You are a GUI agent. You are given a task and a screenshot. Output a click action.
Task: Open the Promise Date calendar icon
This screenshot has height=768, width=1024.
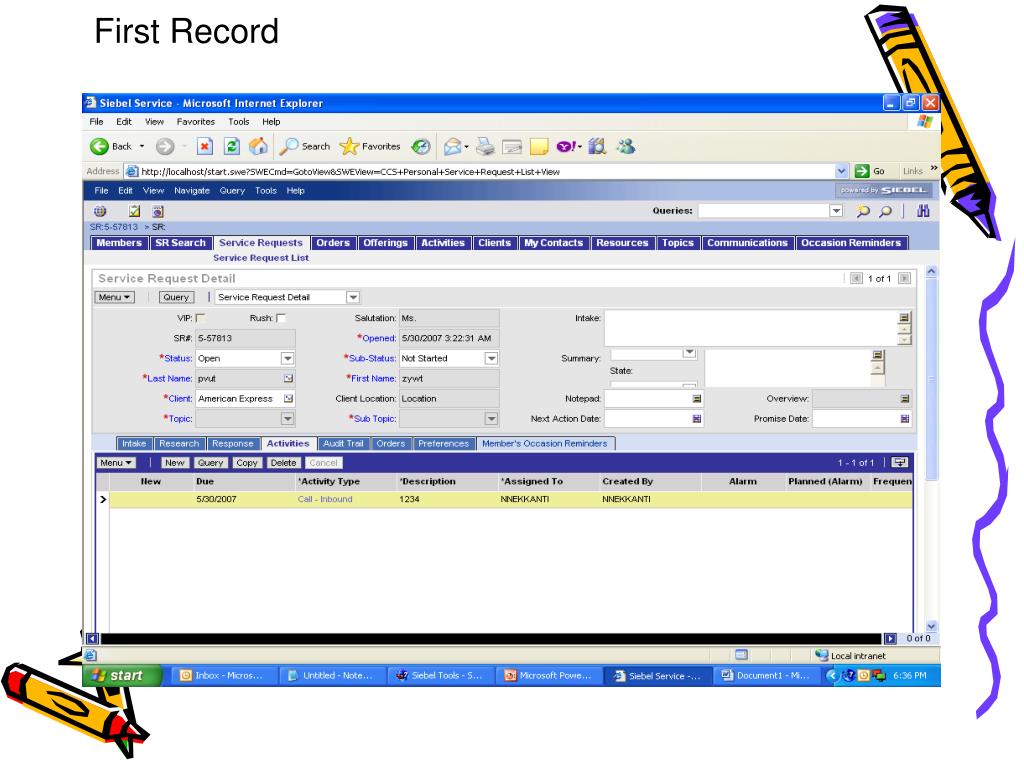click(904, 419)
